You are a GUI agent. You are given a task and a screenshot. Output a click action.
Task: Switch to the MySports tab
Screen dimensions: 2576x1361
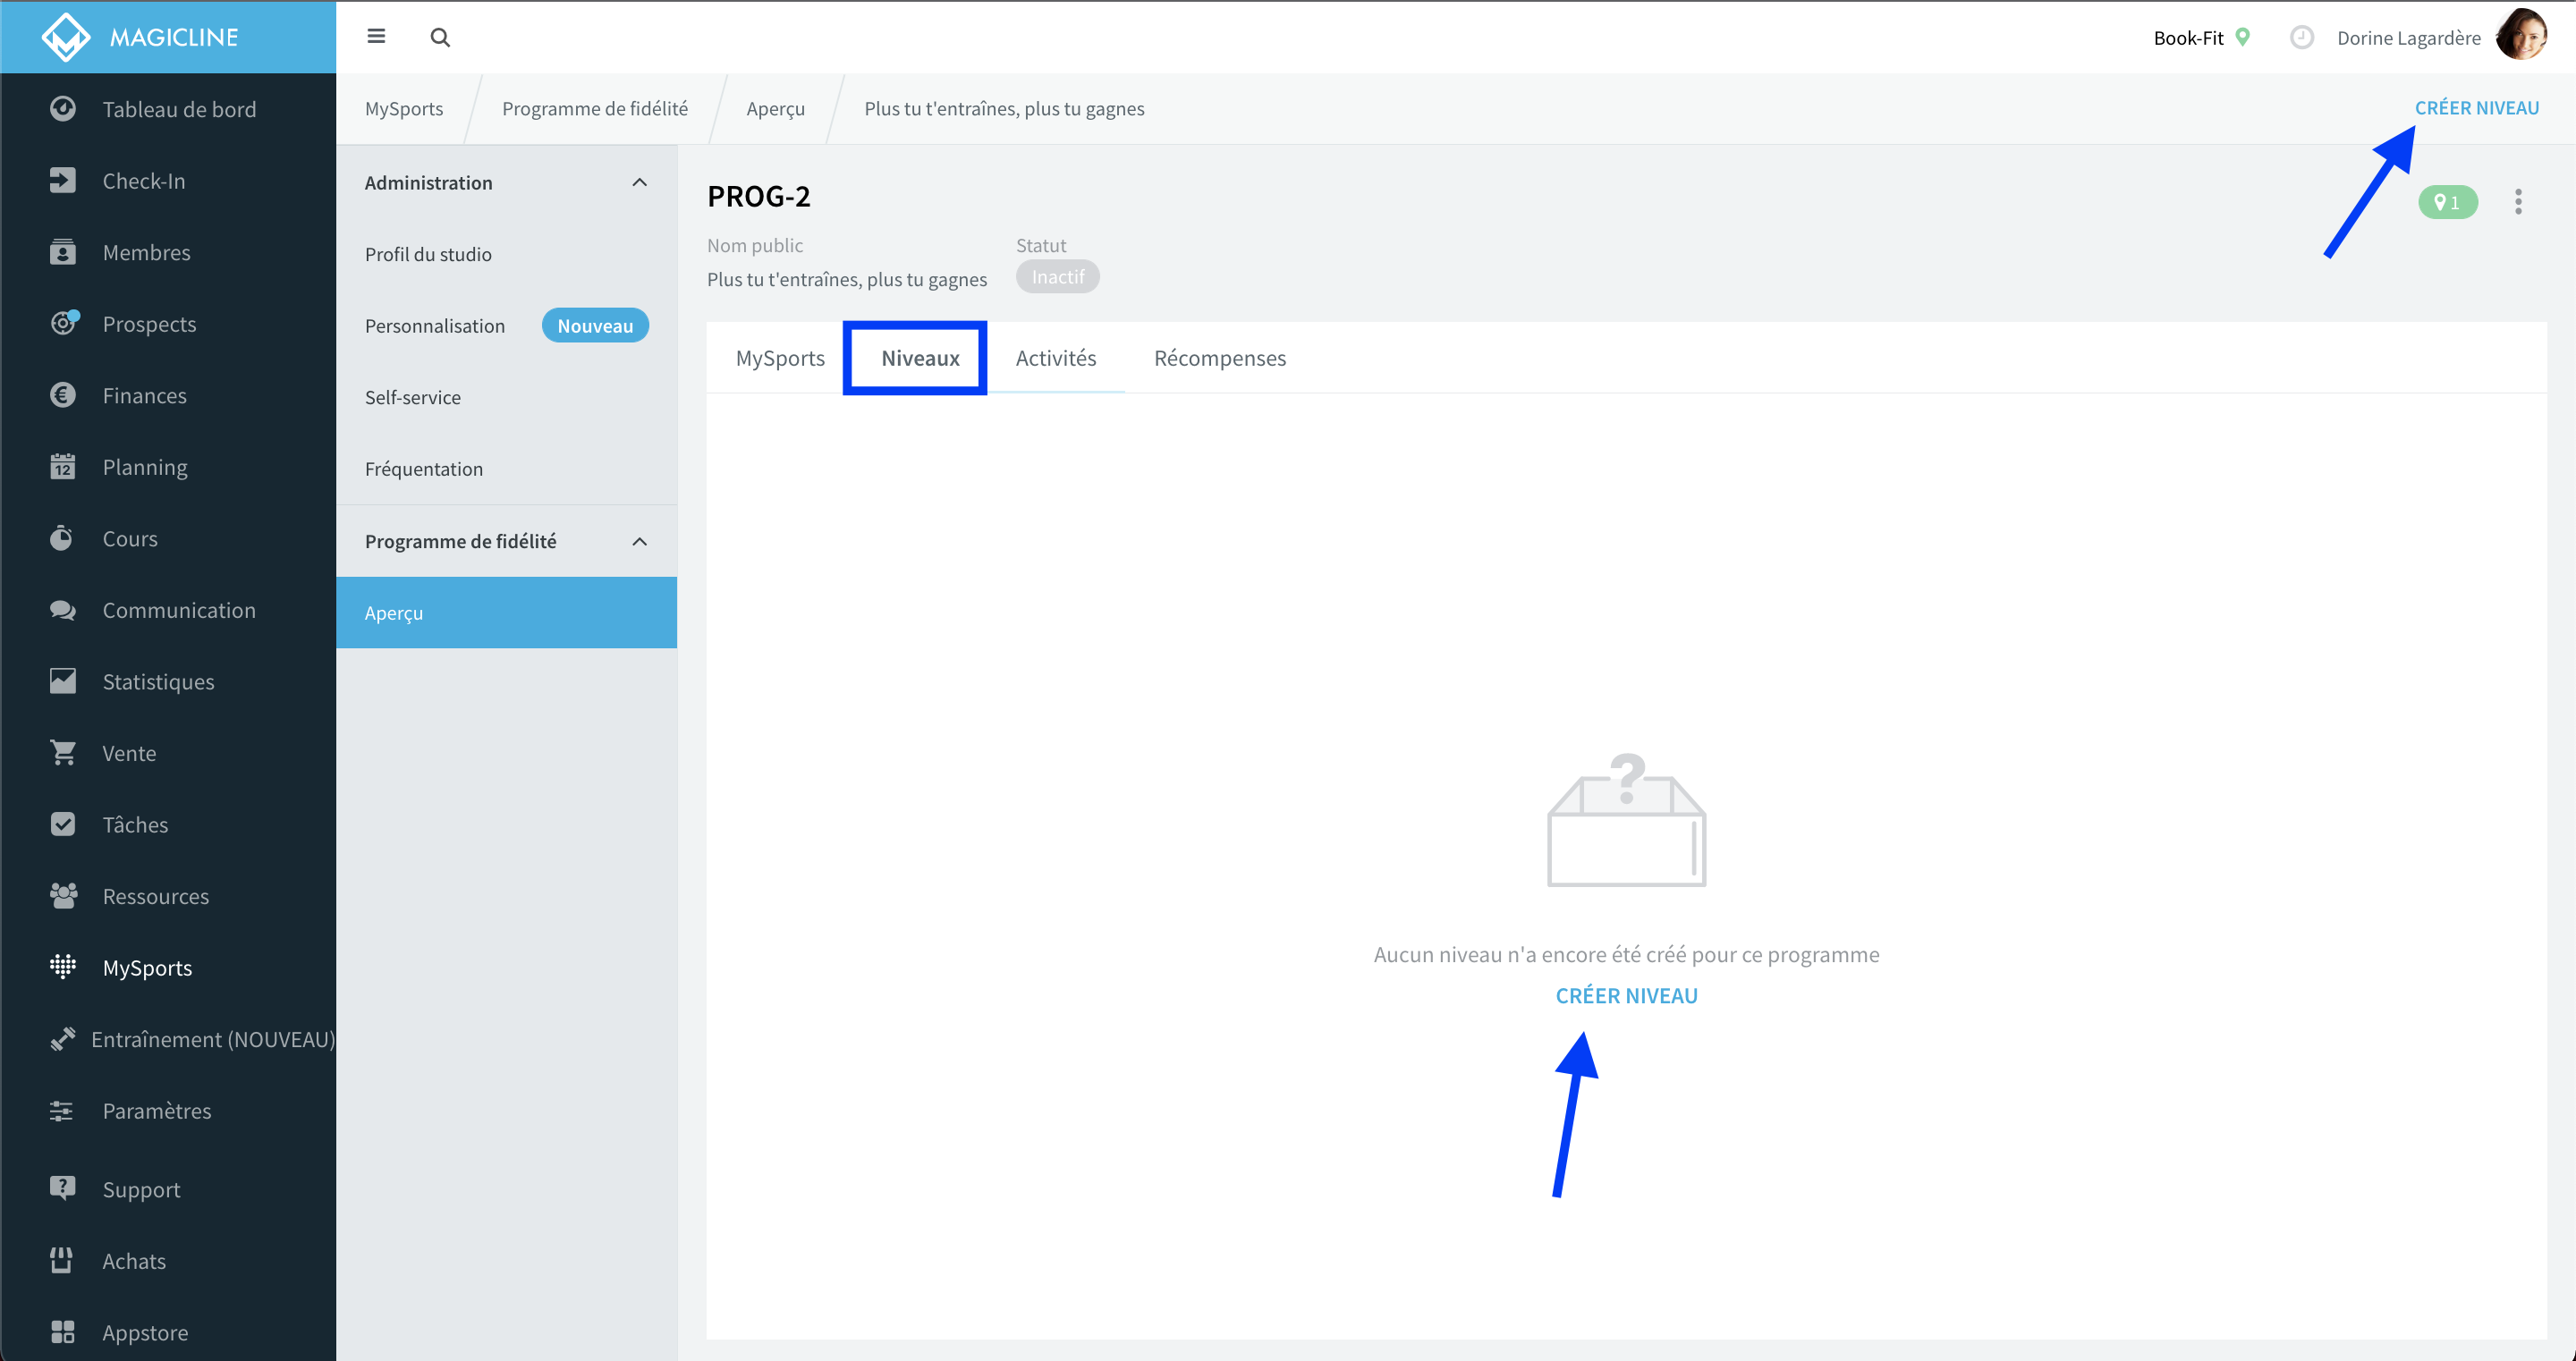pos(780,358)
